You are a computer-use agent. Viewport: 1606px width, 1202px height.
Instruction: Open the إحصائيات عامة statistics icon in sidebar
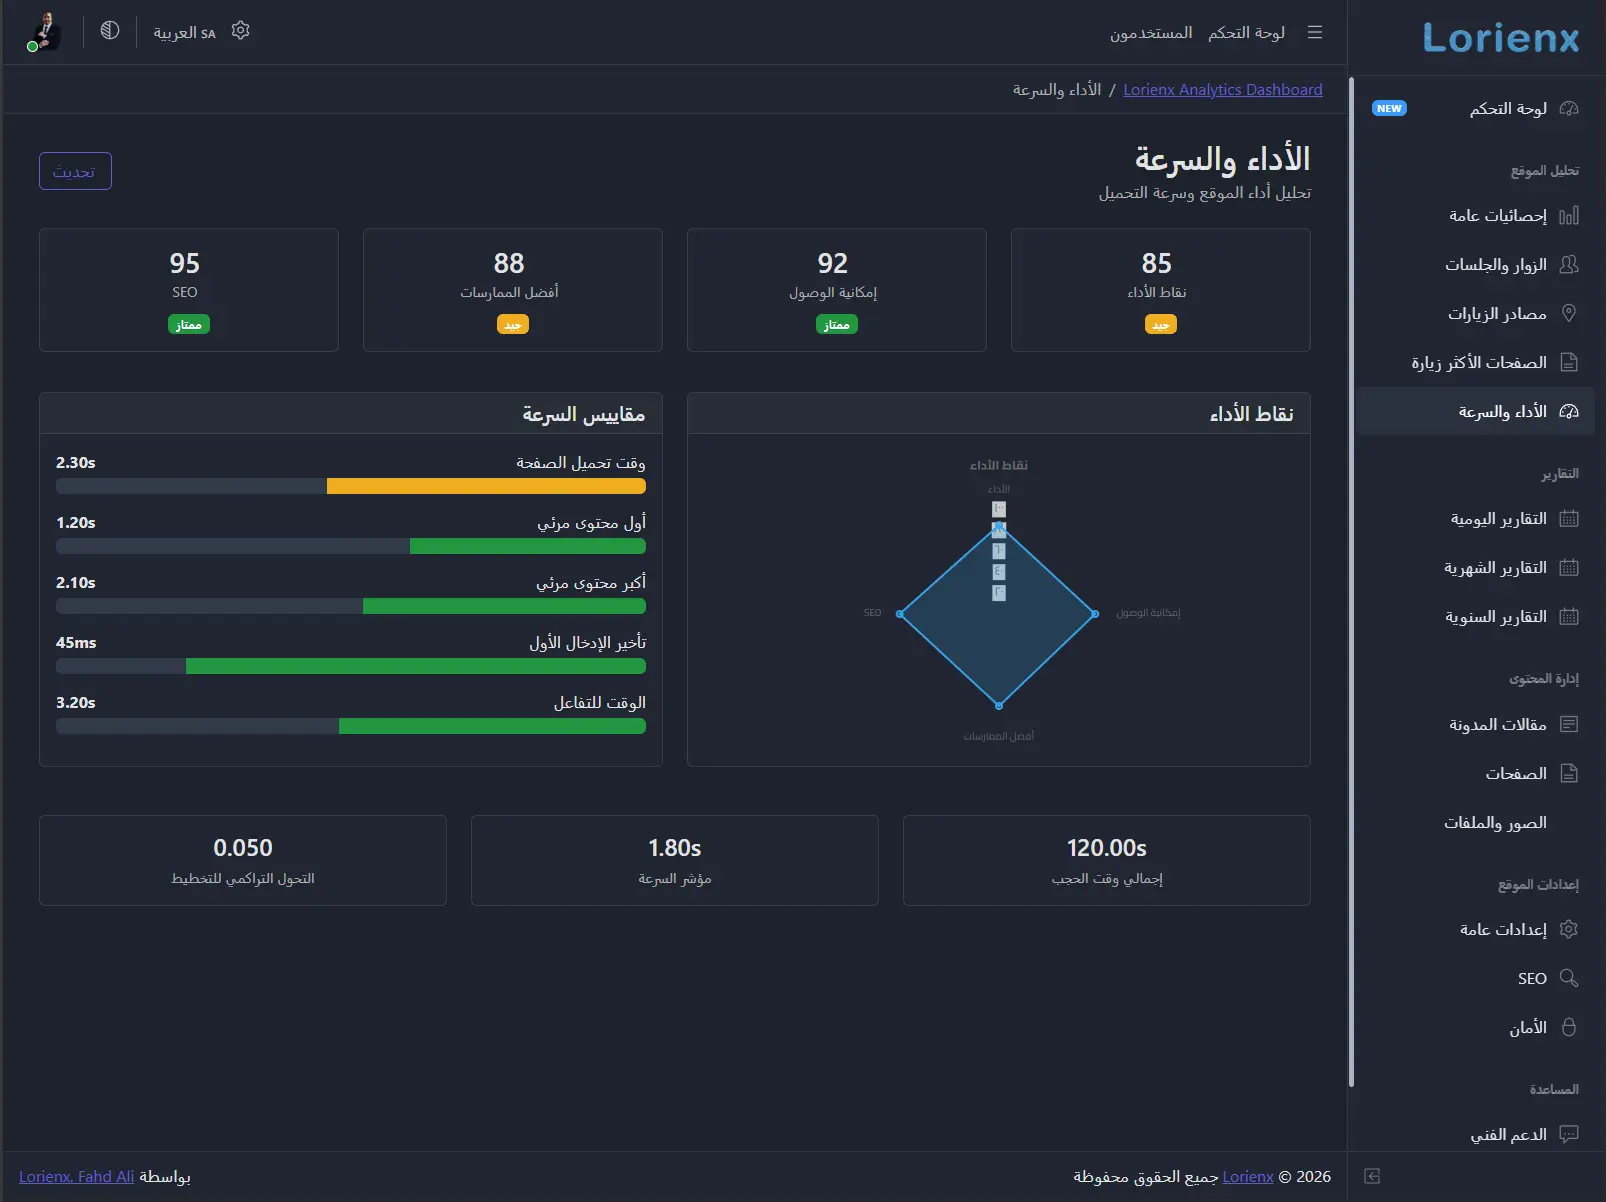[1569, 216]
